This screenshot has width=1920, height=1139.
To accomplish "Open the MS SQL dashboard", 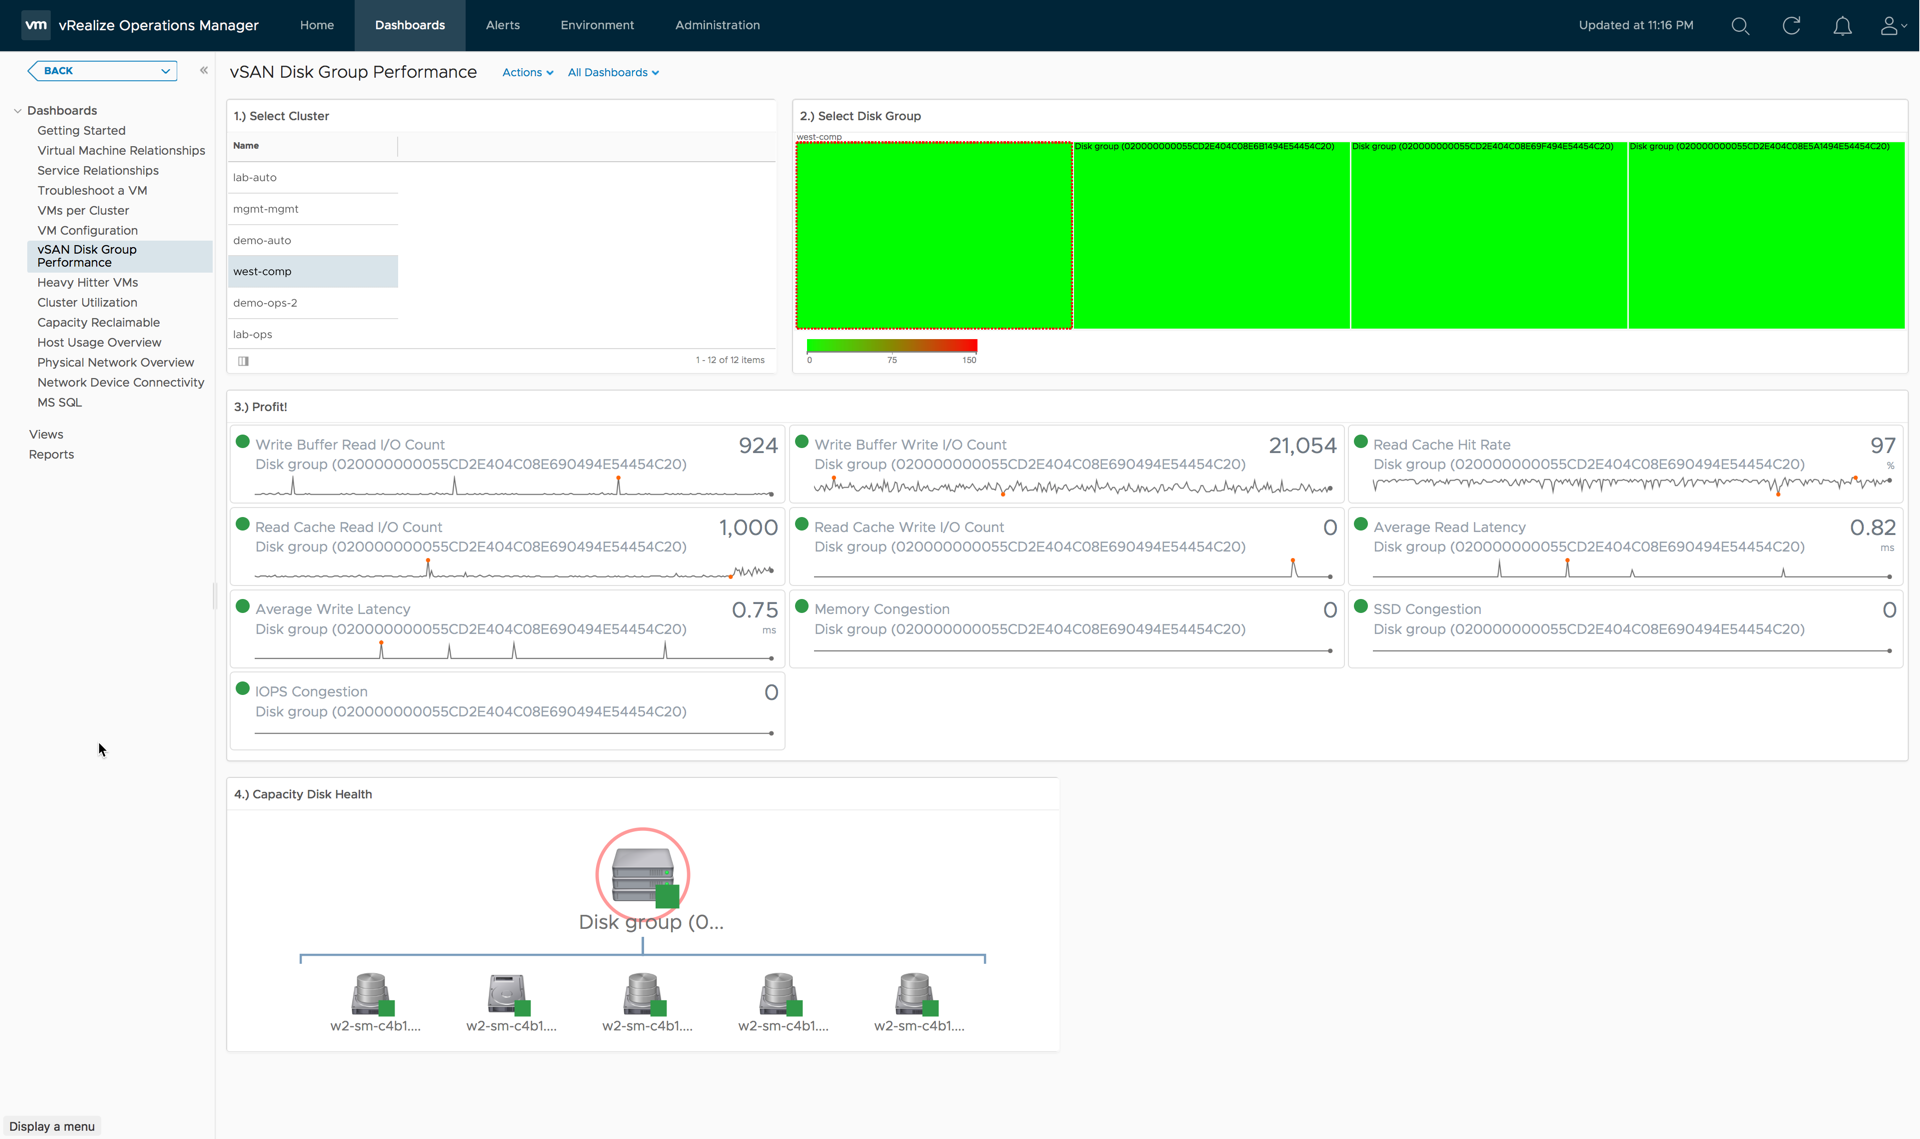I will tap(59, 402).
